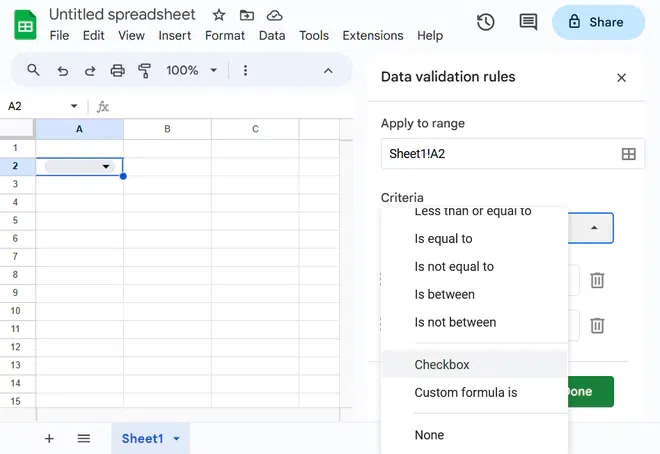Open version history clock icon

486,22
